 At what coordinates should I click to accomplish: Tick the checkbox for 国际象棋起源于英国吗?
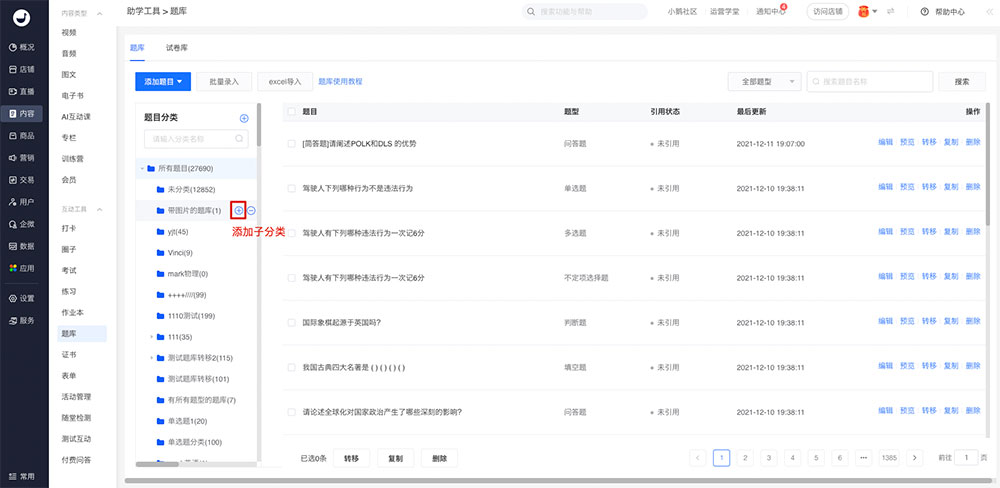[x=292, y=322]
